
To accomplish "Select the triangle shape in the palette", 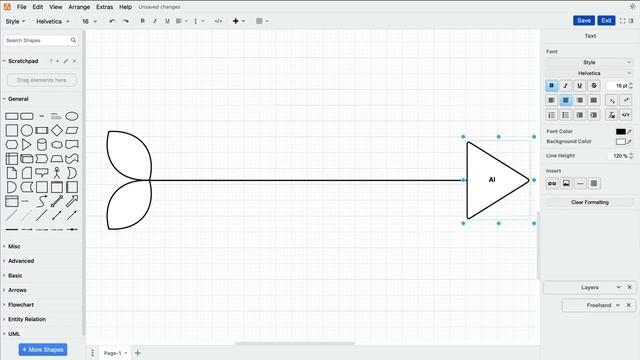I will 27,144.
